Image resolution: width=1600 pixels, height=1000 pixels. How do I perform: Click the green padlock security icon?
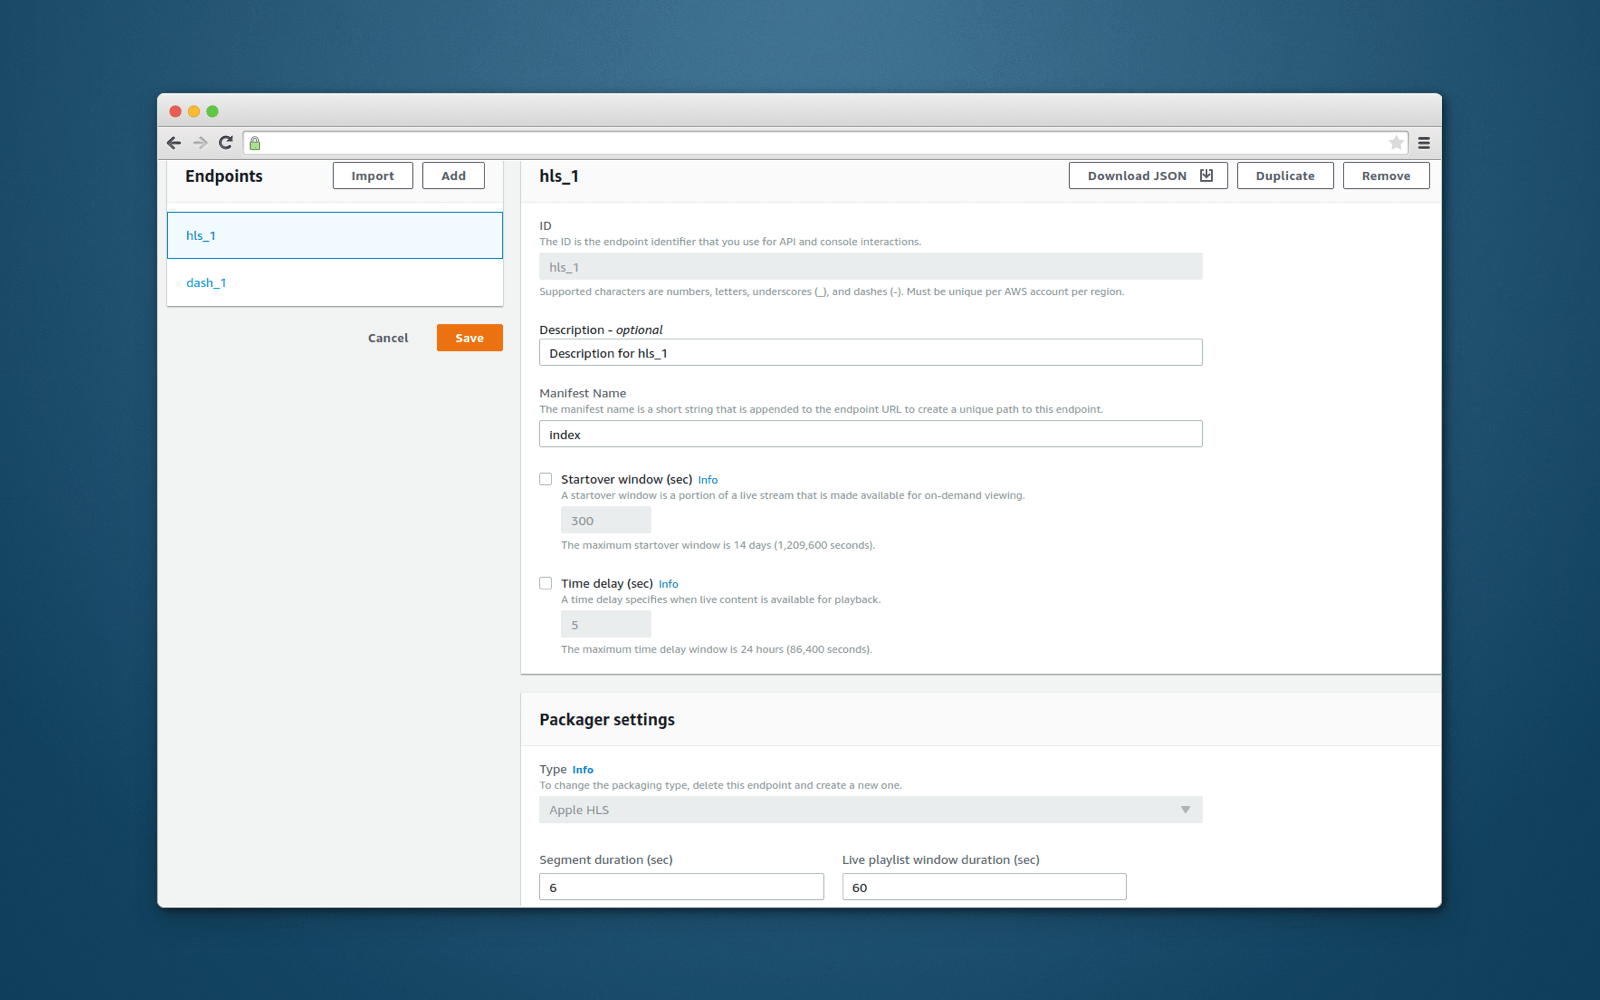click(x=255, y=143)
